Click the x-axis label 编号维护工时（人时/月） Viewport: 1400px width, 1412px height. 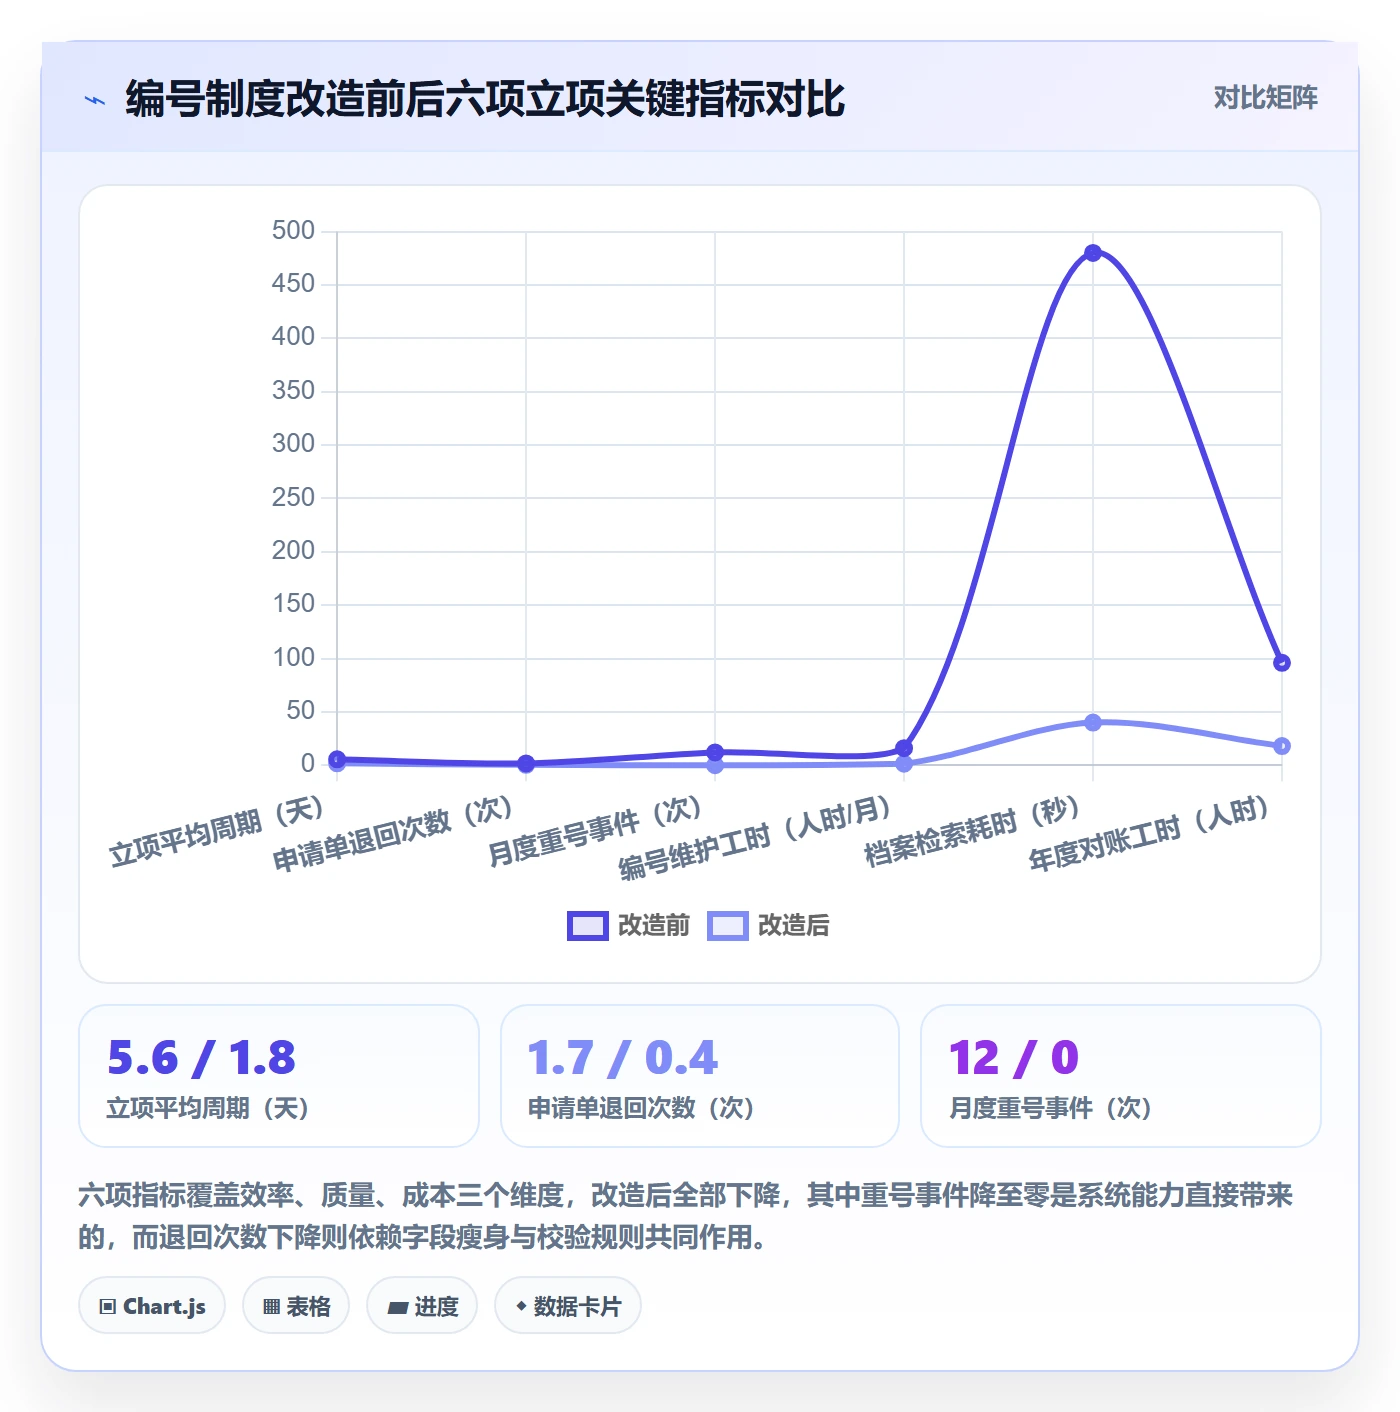click(756, 838)
